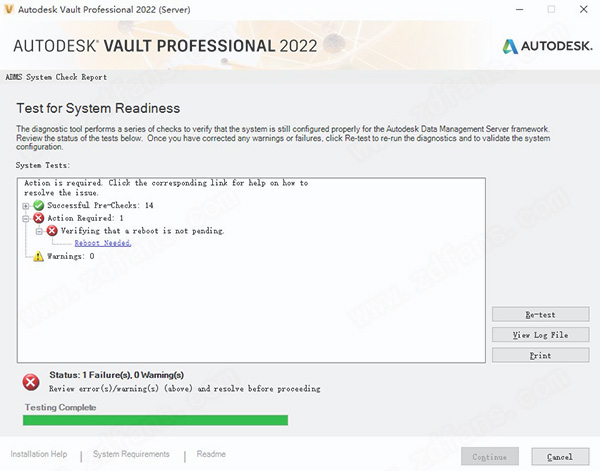Open View Log File

coord(540,335)
